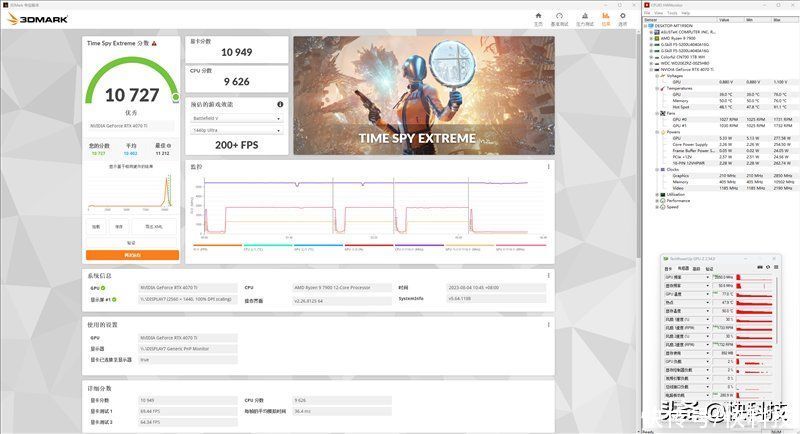Open HWMonitor Help menu
Screen dimensions: 800x434
685,13
